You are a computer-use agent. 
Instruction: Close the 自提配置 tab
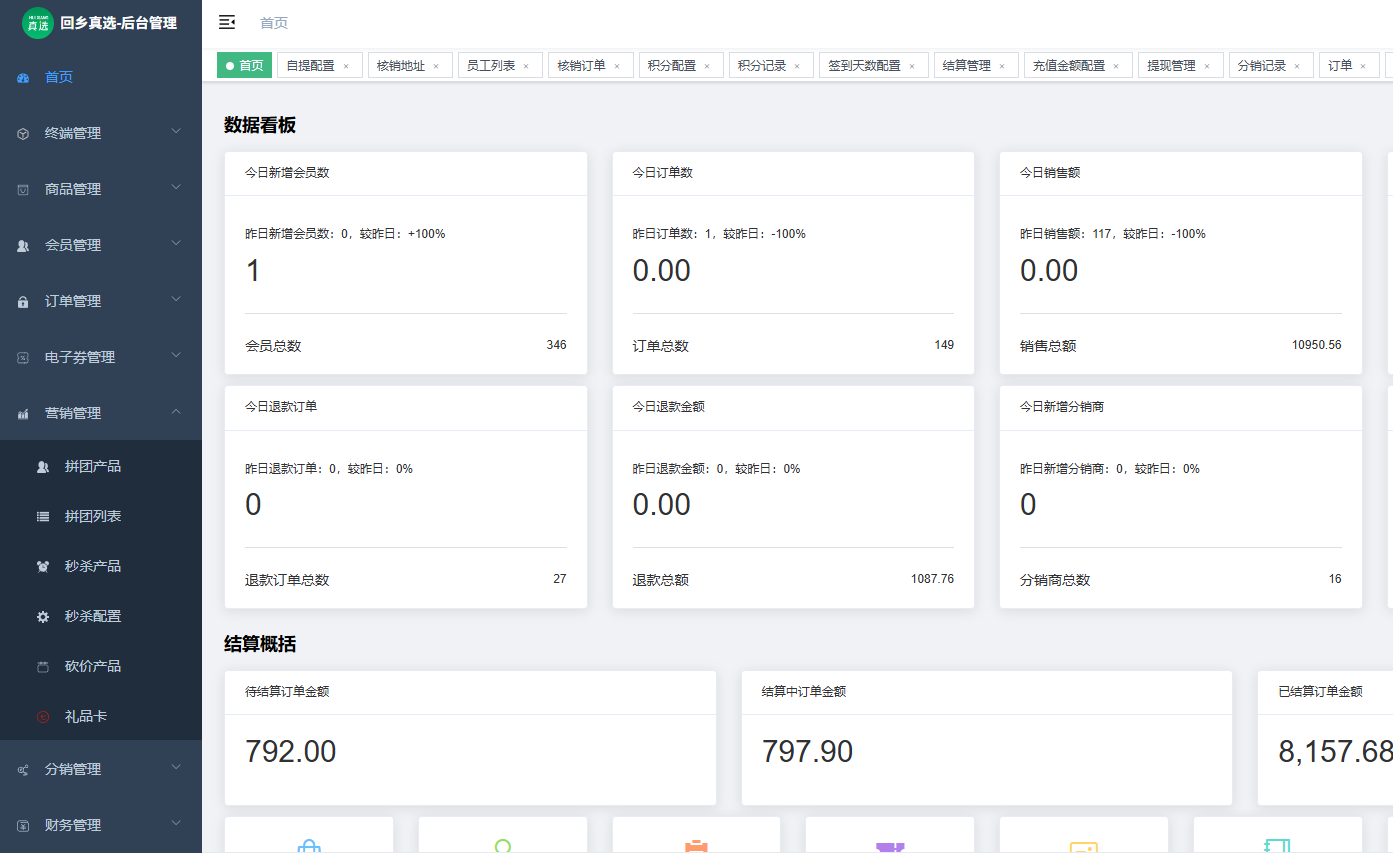[346, 66]
